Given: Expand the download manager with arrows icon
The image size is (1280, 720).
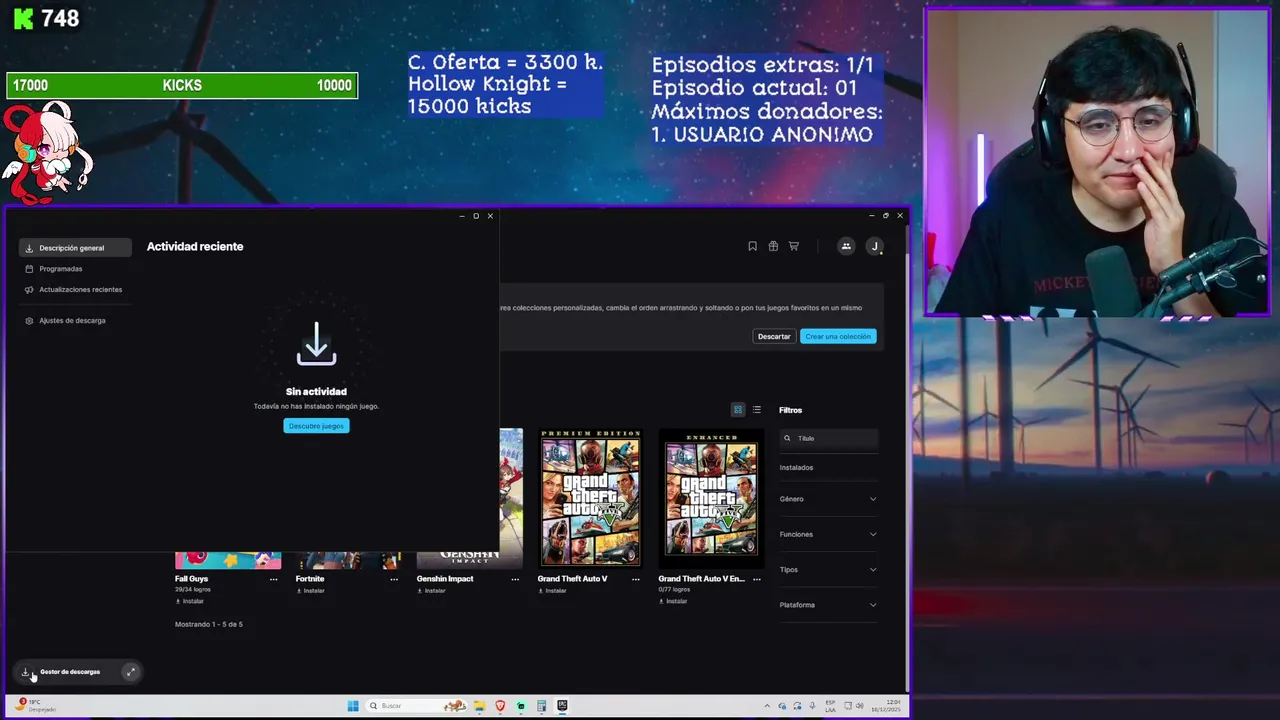Looking at the screenshot, I should tap(130, 672).
